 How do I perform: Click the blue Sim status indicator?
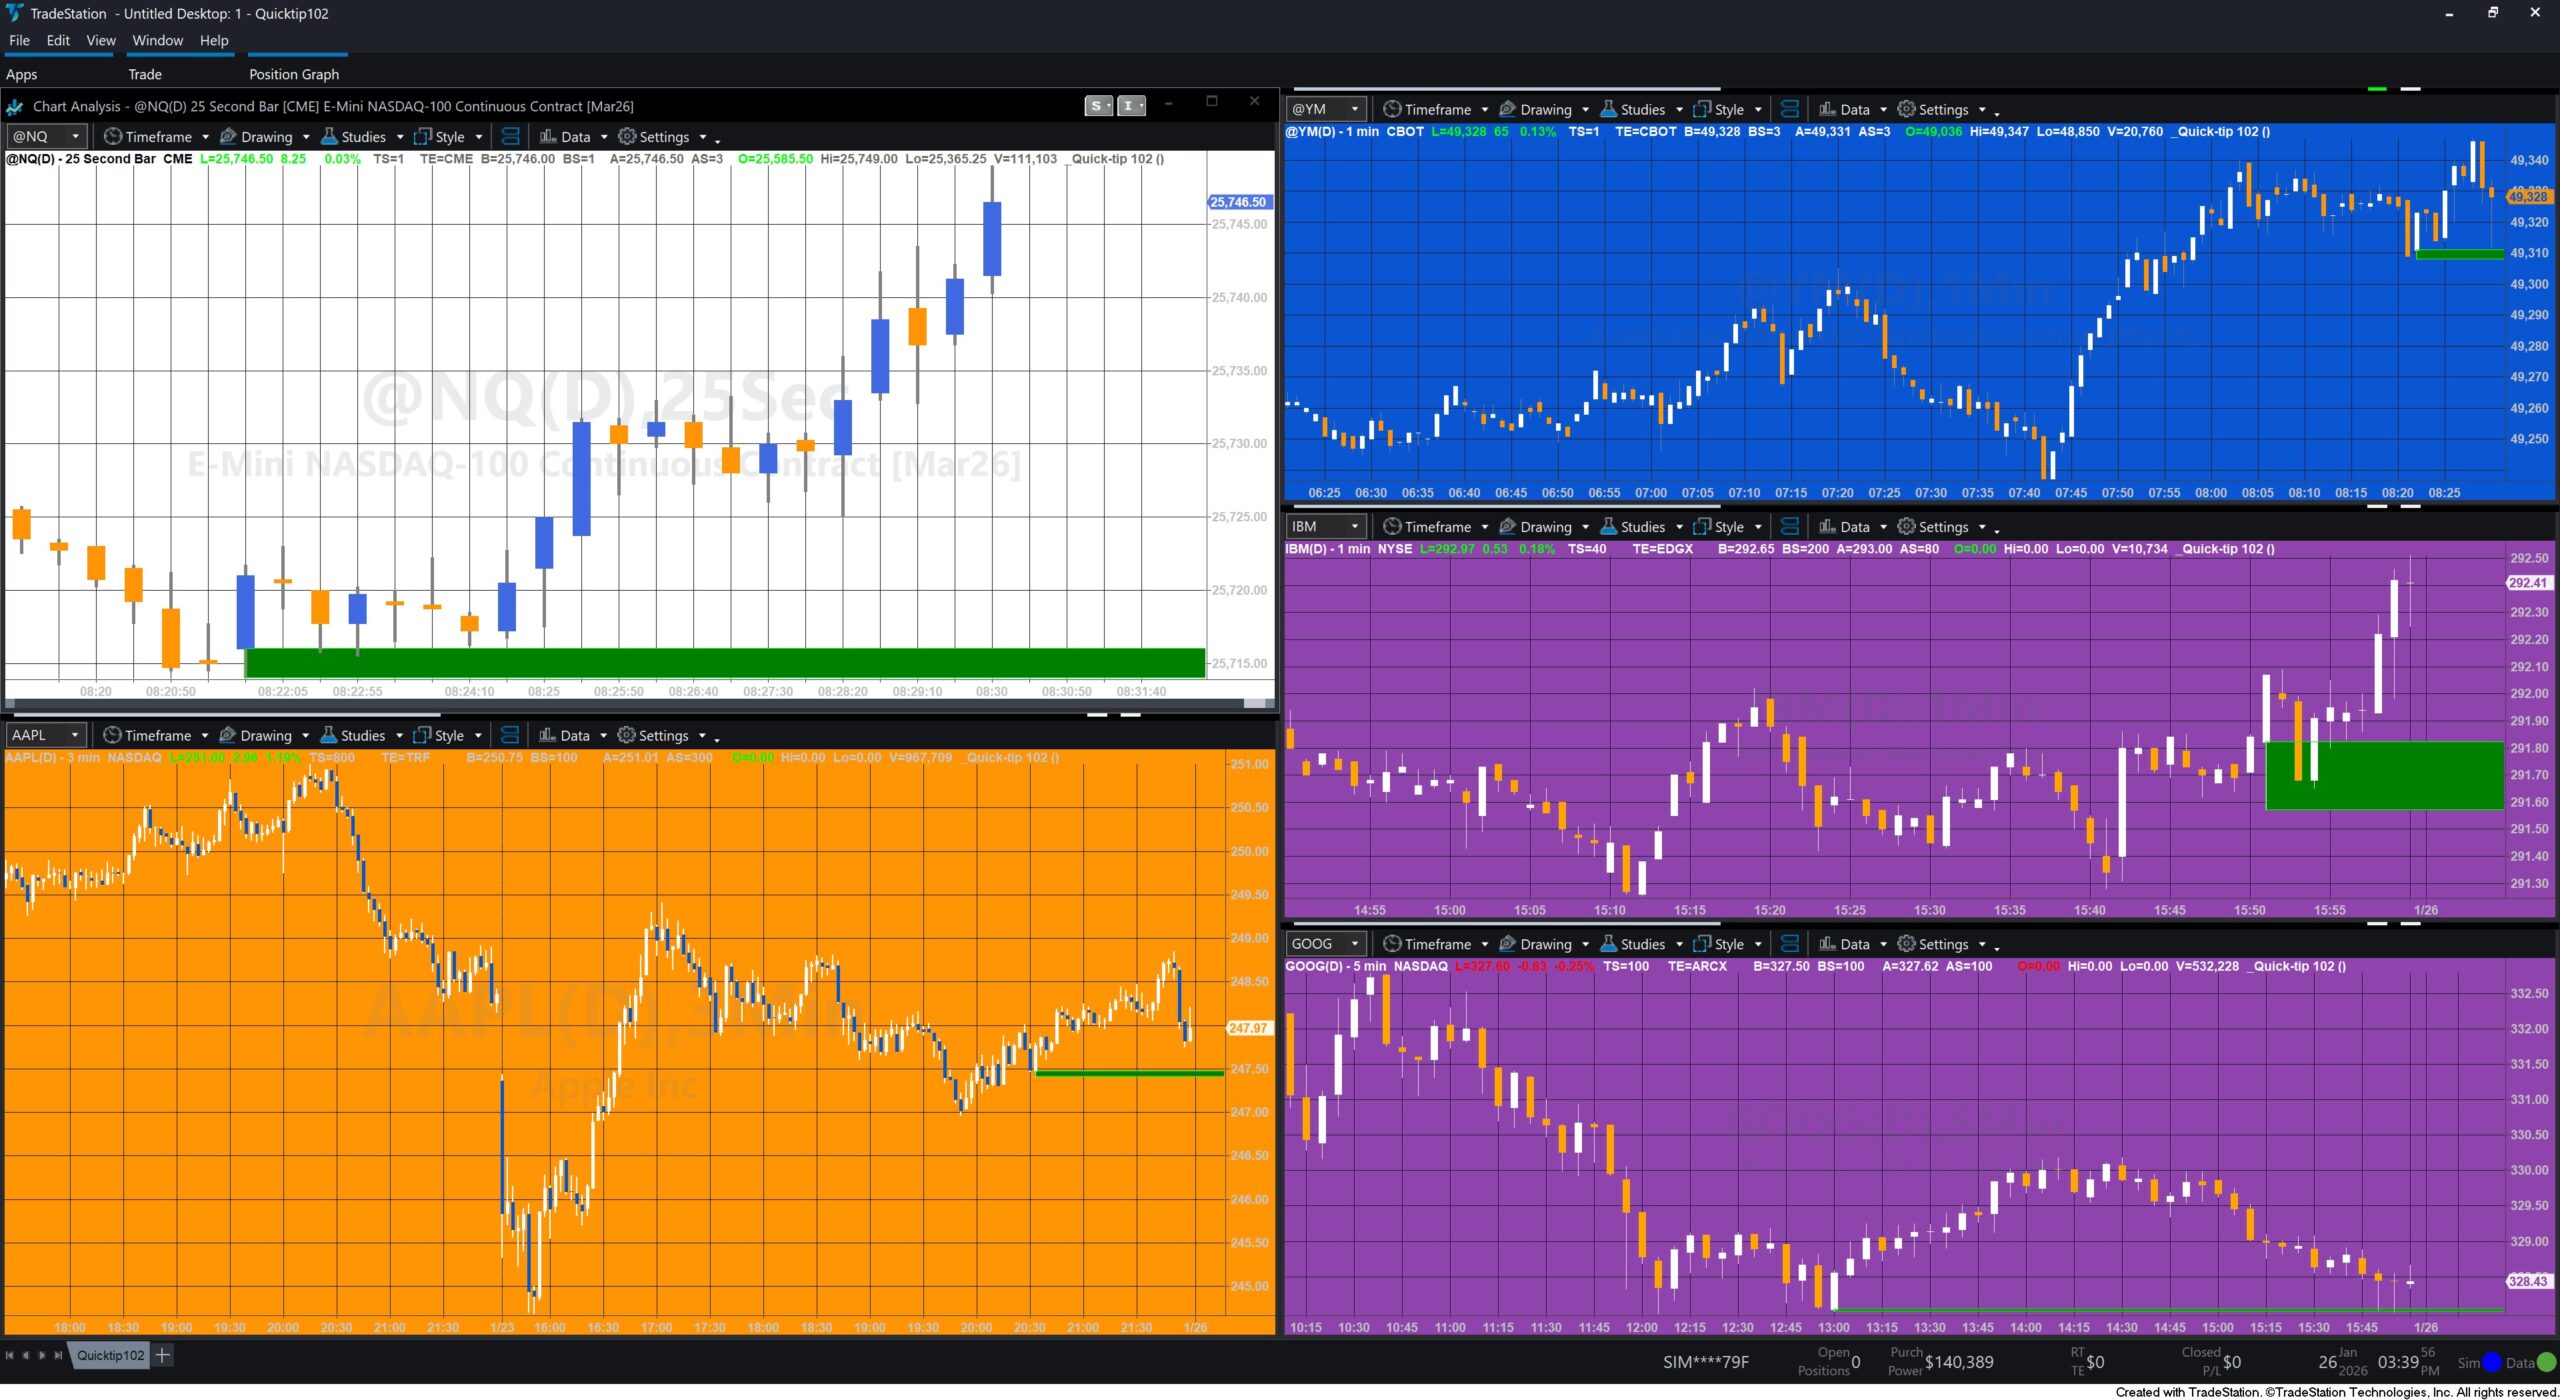(x=2491, y=1362)
